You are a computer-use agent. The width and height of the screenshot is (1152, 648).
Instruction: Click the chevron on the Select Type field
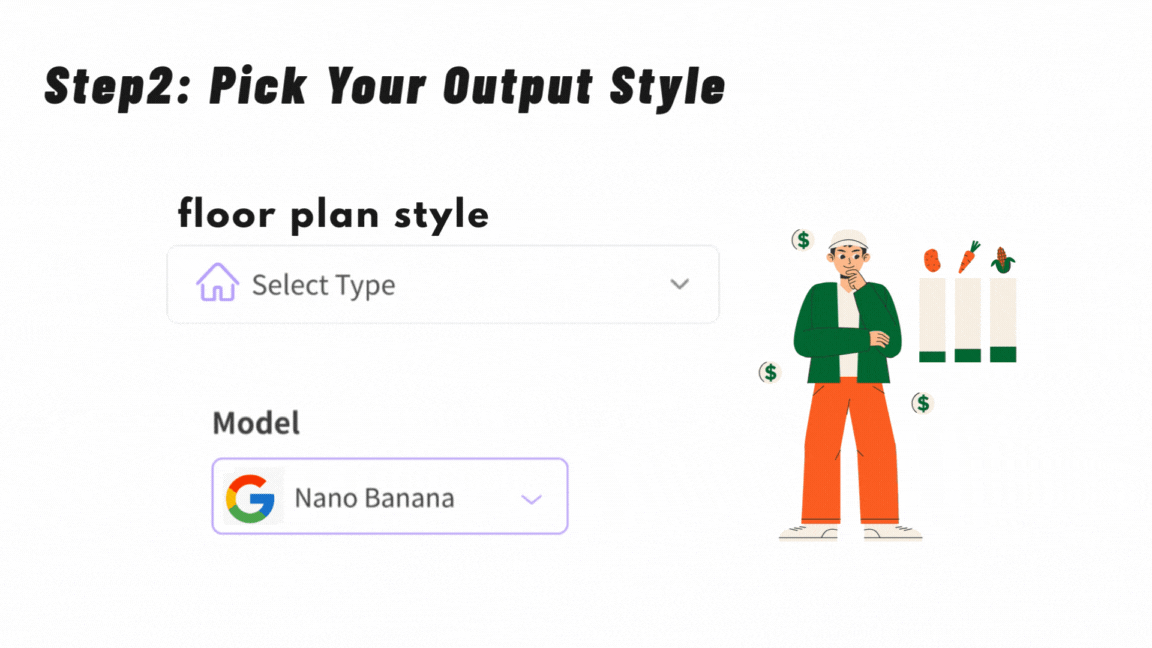coord(679,285)
